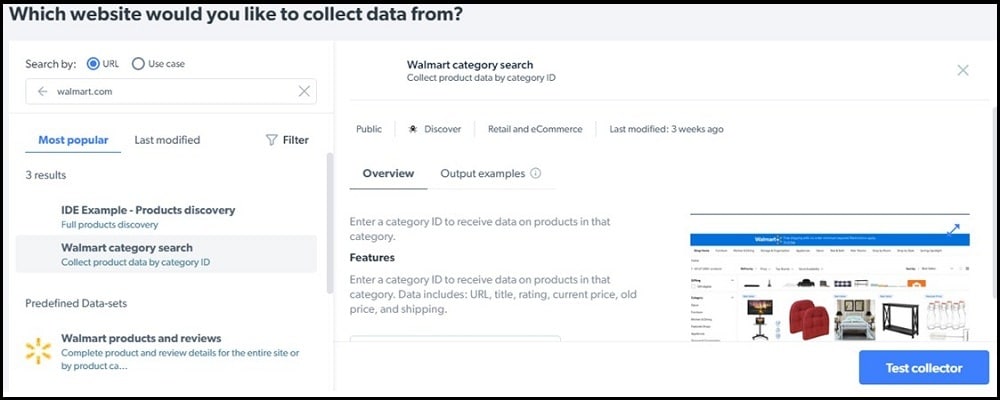
Task: Select the URL search radio button
Action: point(93,64)
